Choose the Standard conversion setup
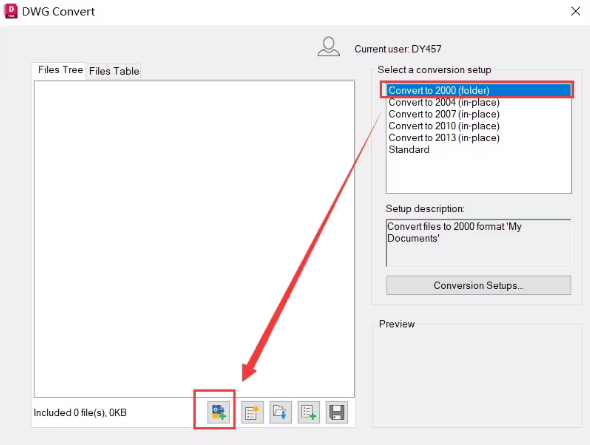Image resolution: width=590 pixels, height=445 pixels. 409,150
